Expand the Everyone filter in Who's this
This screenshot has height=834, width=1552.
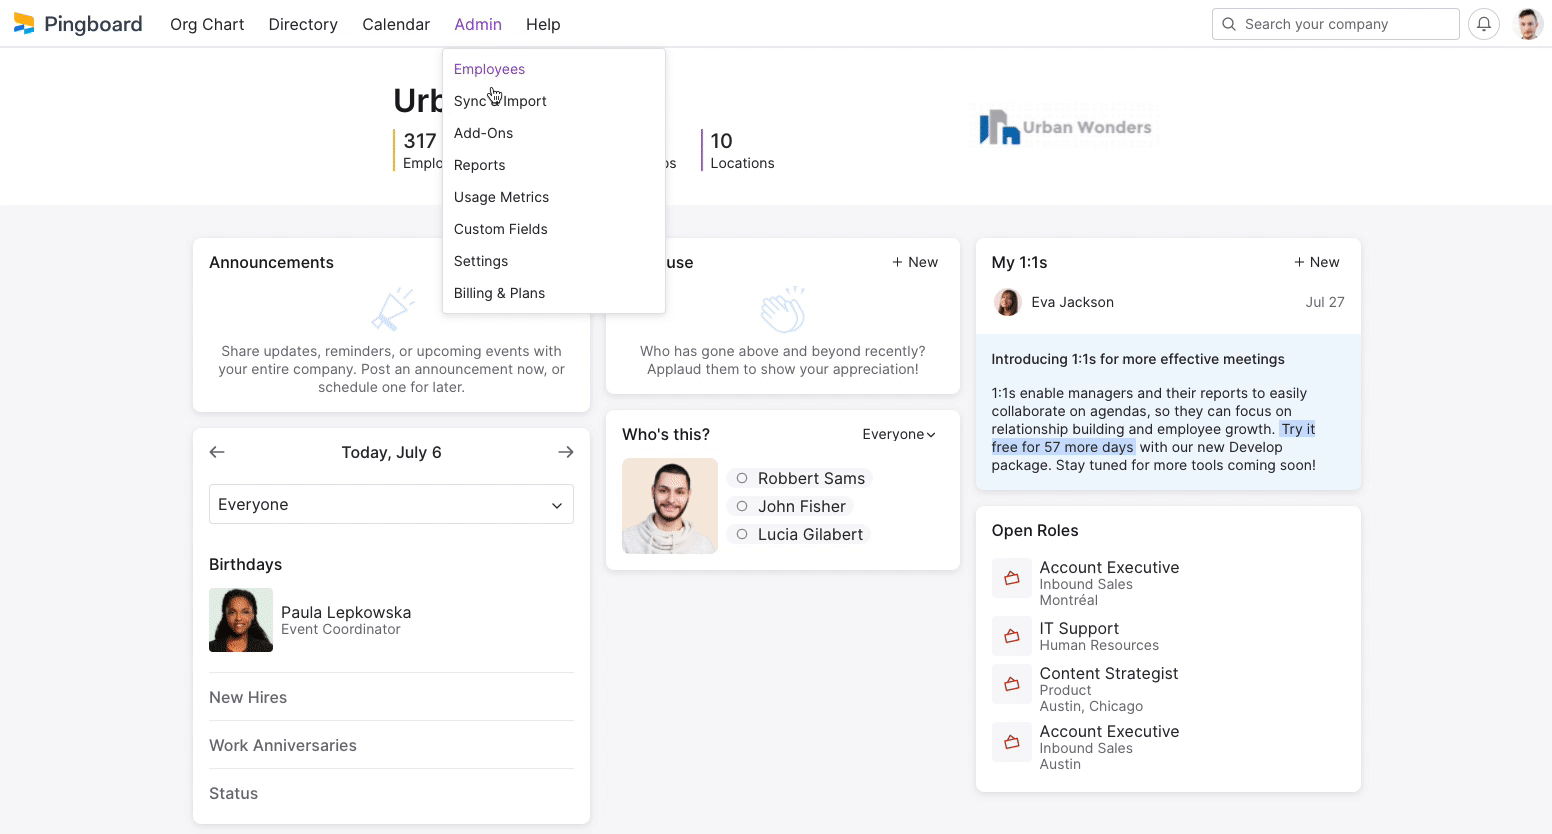(x=898, y=434)
